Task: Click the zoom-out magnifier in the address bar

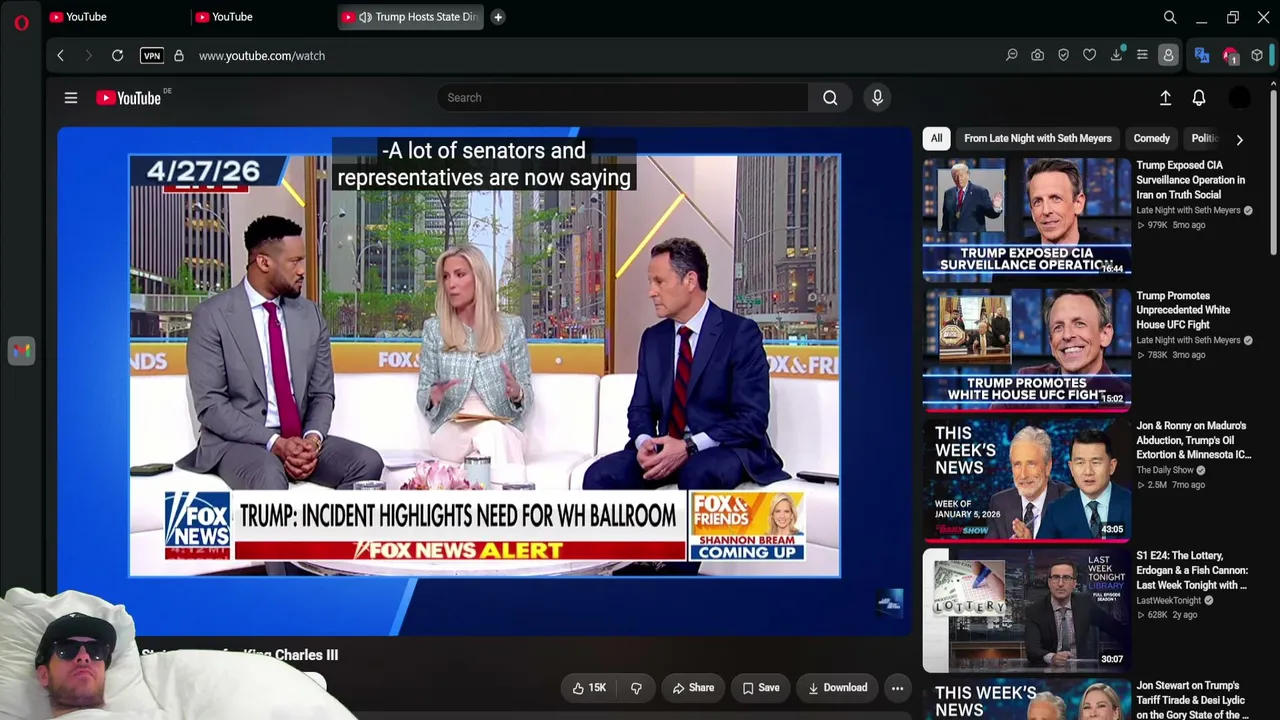Action: [1012, 56]
